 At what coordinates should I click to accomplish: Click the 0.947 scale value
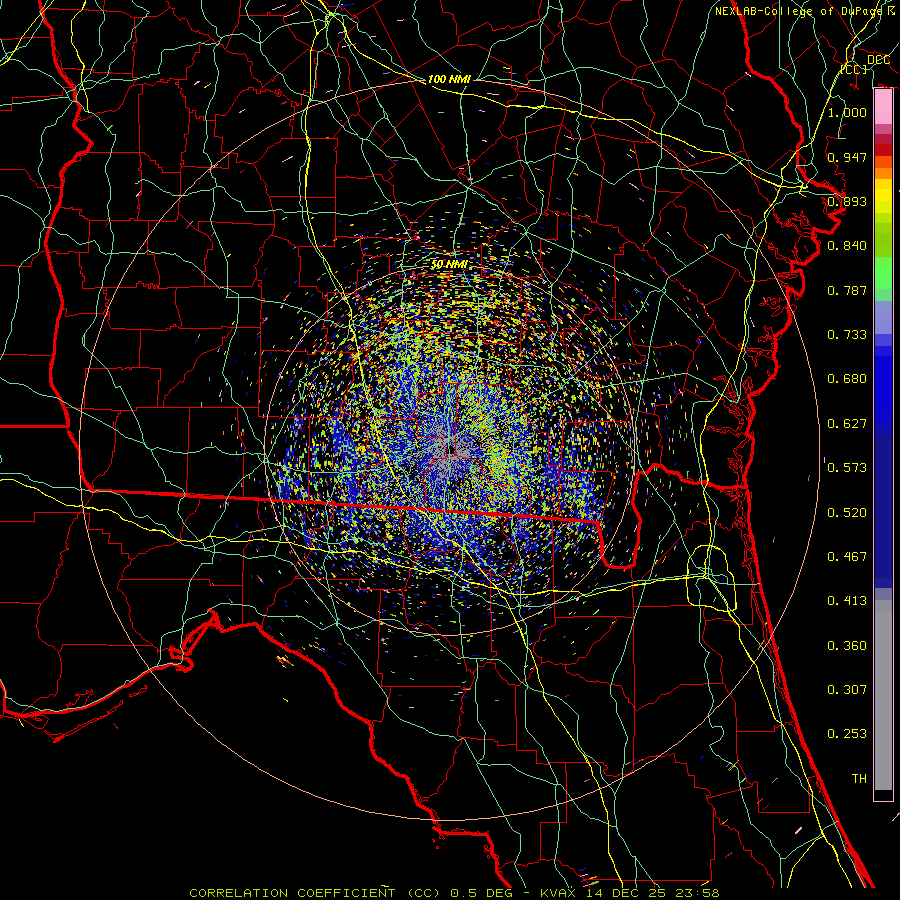click(847, 157)
